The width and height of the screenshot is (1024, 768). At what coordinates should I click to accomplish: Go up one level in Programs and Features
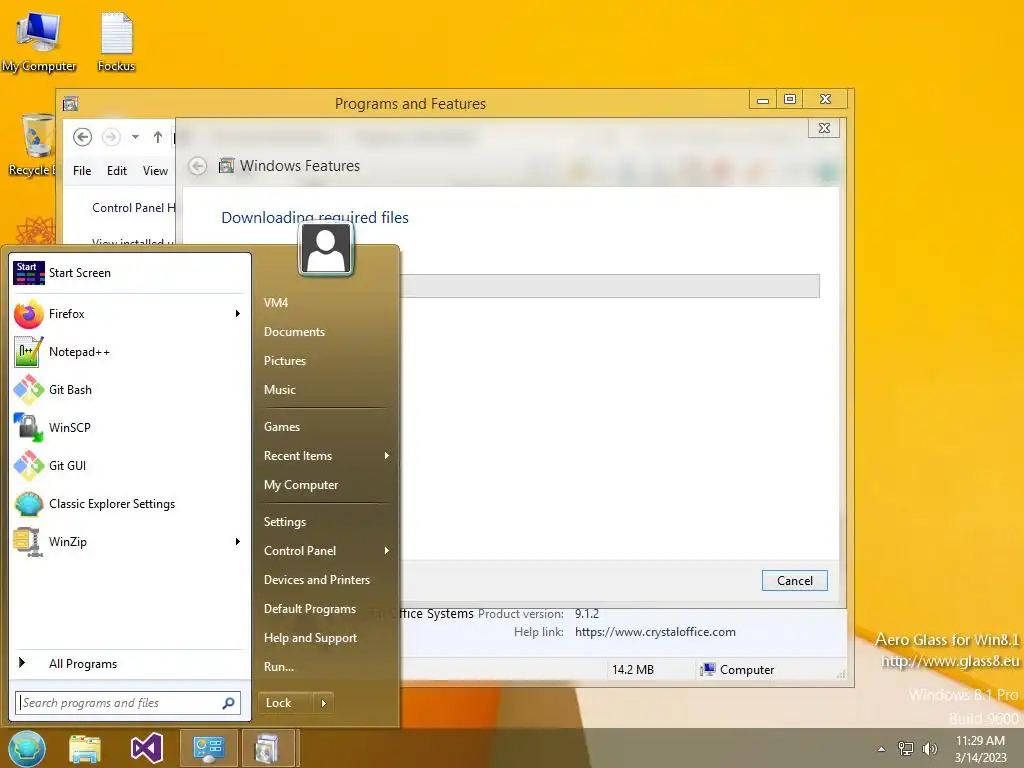[157, 137]
